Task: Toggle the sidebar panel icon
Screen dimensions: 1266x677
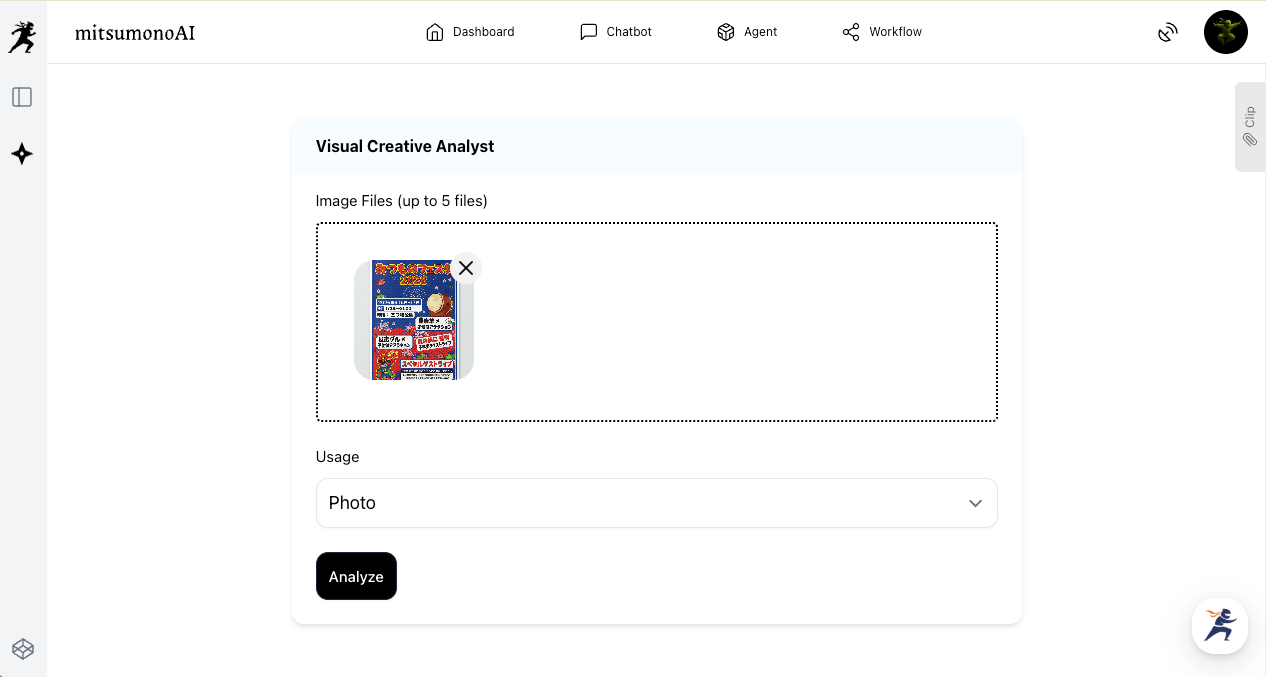Action: tap(22, 97)
